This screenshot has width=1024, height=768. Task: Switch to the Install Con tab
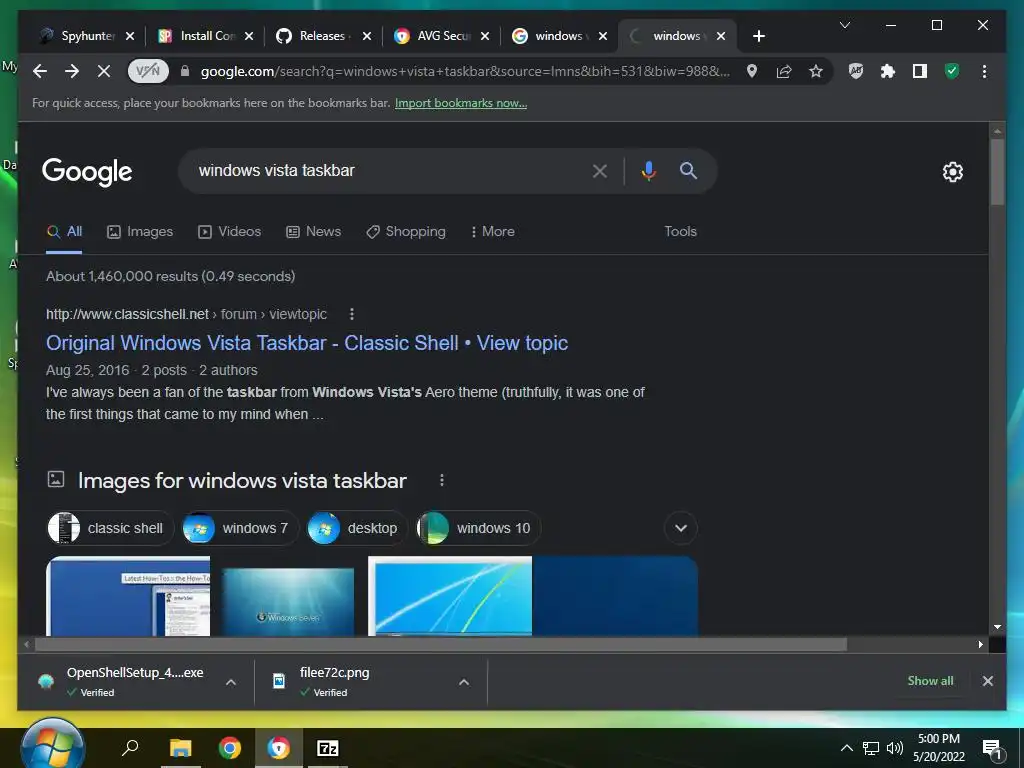[x=196, y=36]
